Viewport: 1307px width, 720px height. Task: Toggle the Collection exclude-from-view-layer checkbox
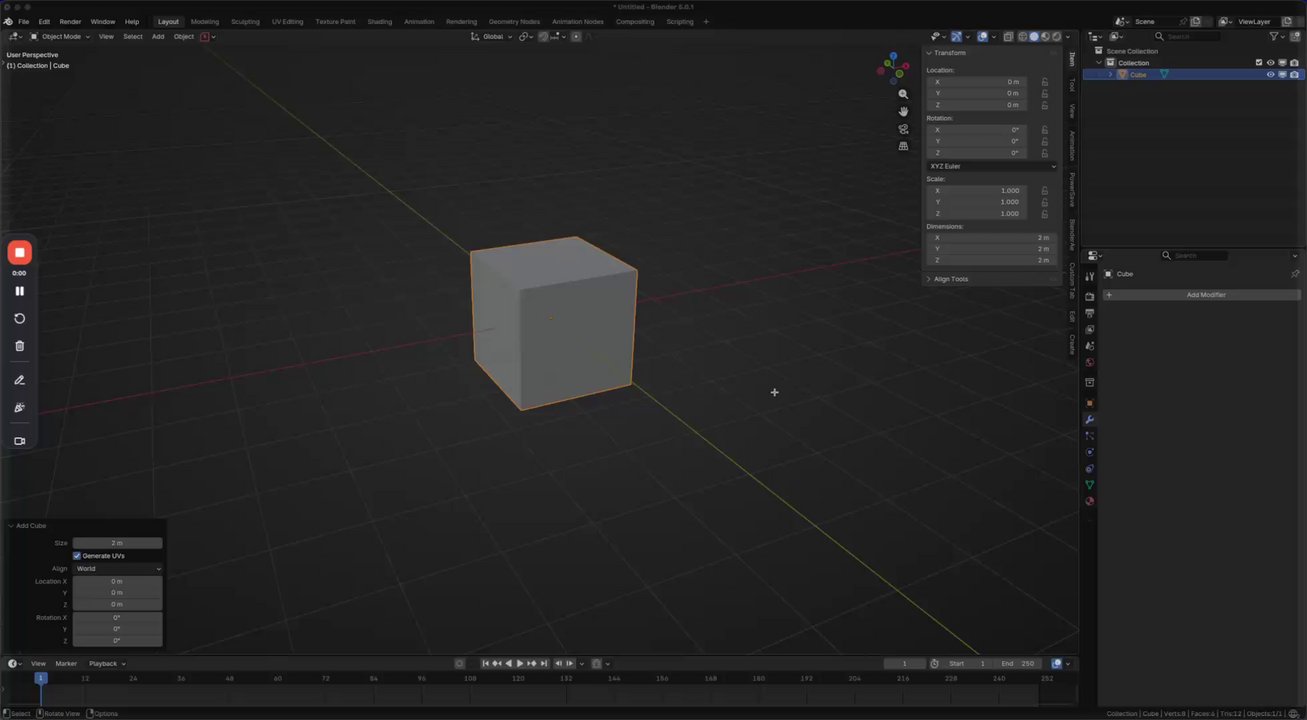pyautogui.click(x=1259, y=63)
